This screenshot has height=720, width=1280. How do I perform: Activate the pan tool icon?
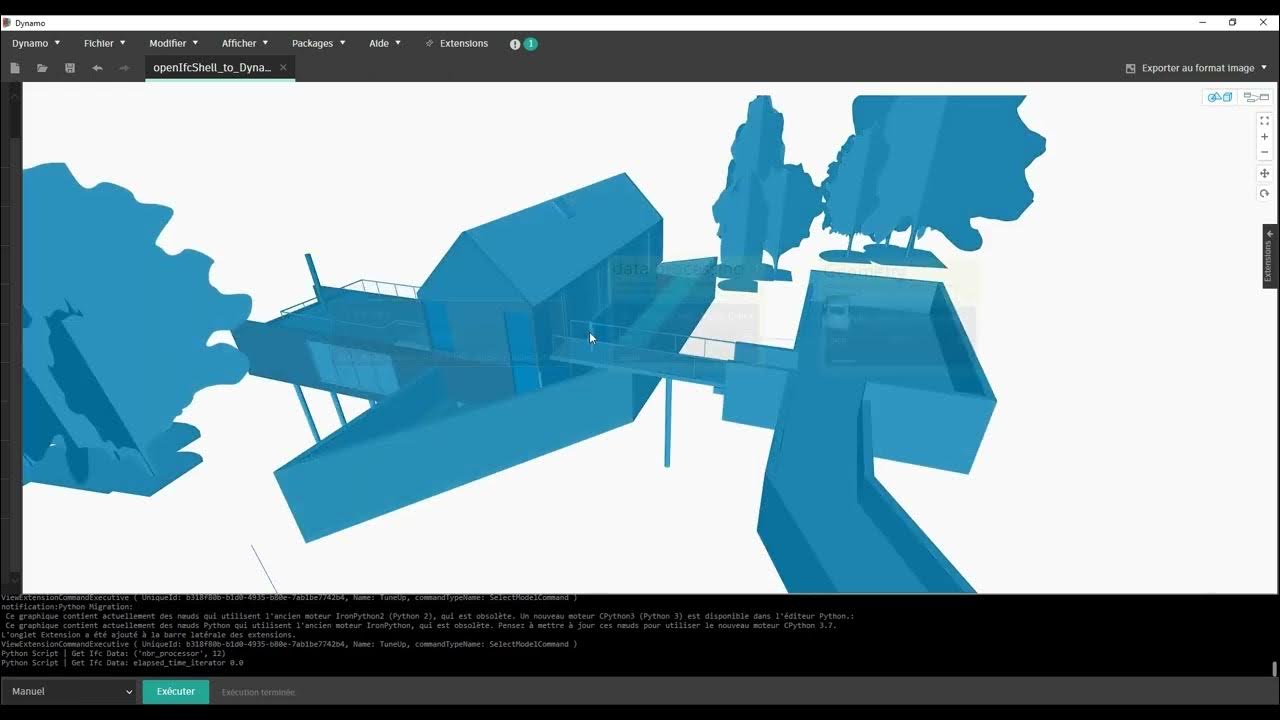point(1264,174)
